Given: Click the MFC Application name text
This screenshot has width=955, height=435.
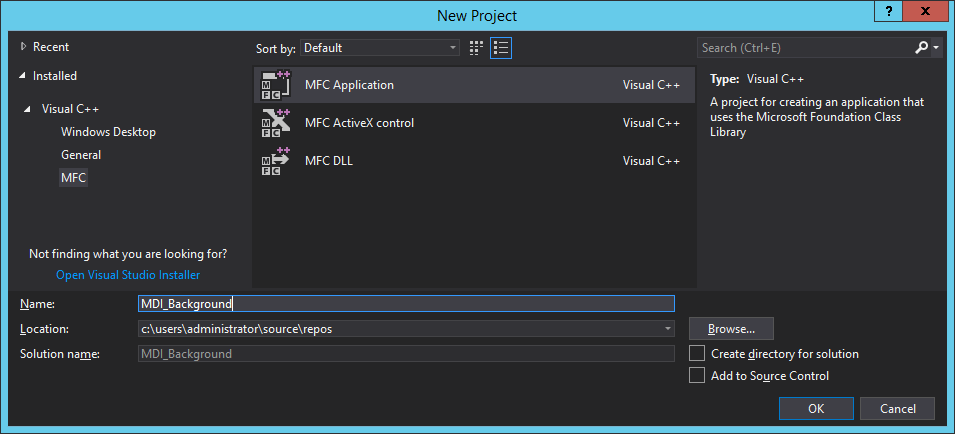Looking at the screenshot, I should pyautogui.click(x=350, y=85).
